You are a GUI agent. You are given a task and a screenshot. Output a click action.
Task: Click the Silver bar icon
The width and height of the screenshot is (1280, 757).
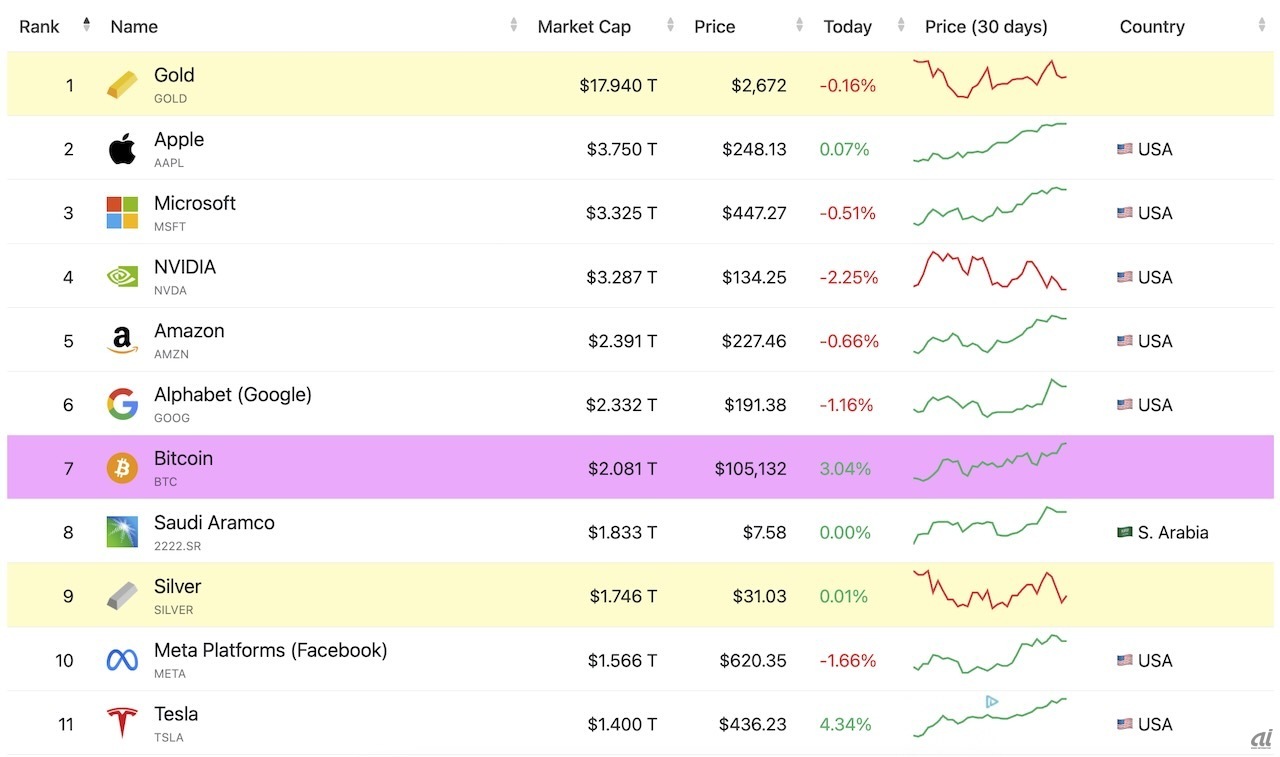(122, 596)
